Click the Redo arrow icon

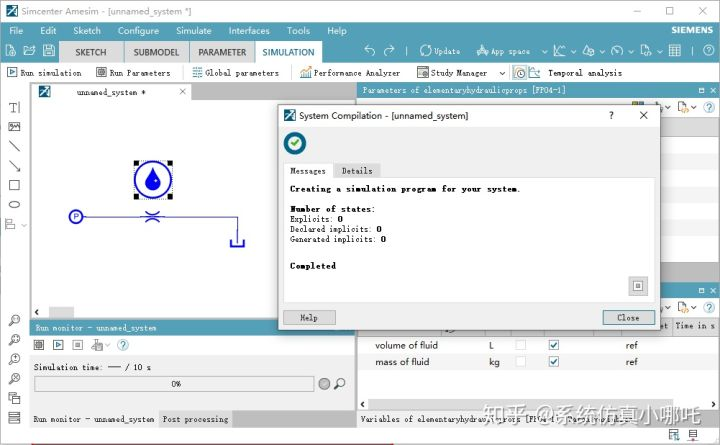(x=389, y=51)
